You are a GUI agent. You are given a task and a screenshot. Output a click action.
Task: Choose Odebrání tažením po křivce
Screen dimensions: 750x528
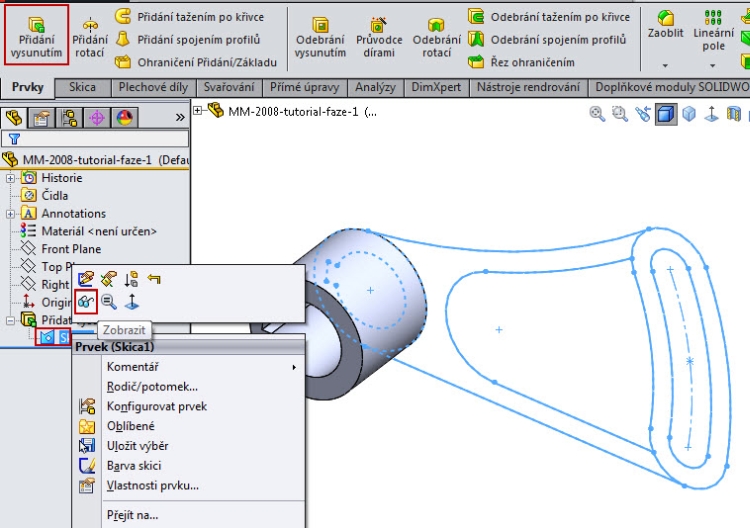coord(549,17)
